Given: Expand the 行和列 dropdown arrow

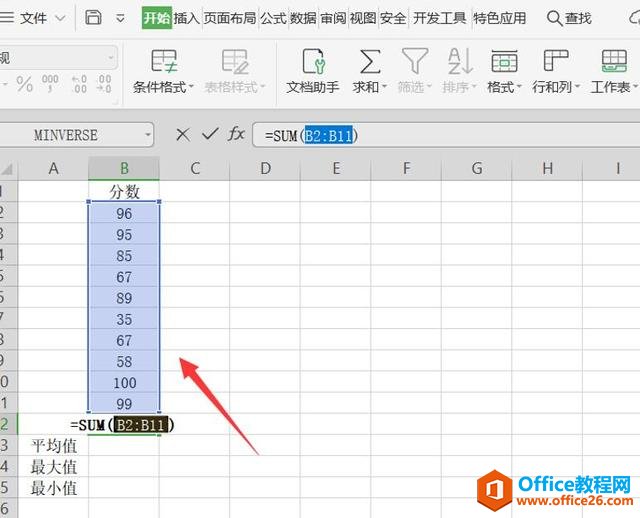Looking at the screenshot, I should (x=577, y=87).
